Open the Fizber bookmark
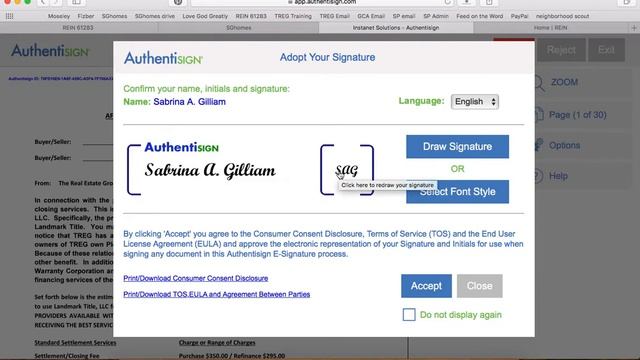The height and width of the screenshot is (360, 640). 86,16
